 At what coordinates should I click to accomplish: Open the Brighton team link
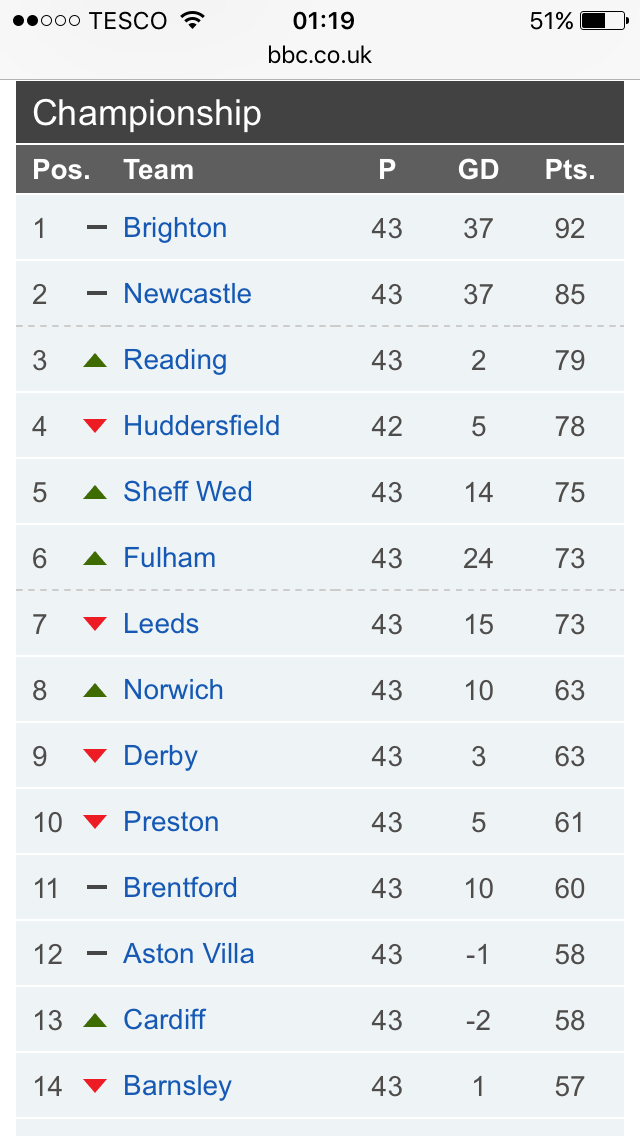pos(175,228)
